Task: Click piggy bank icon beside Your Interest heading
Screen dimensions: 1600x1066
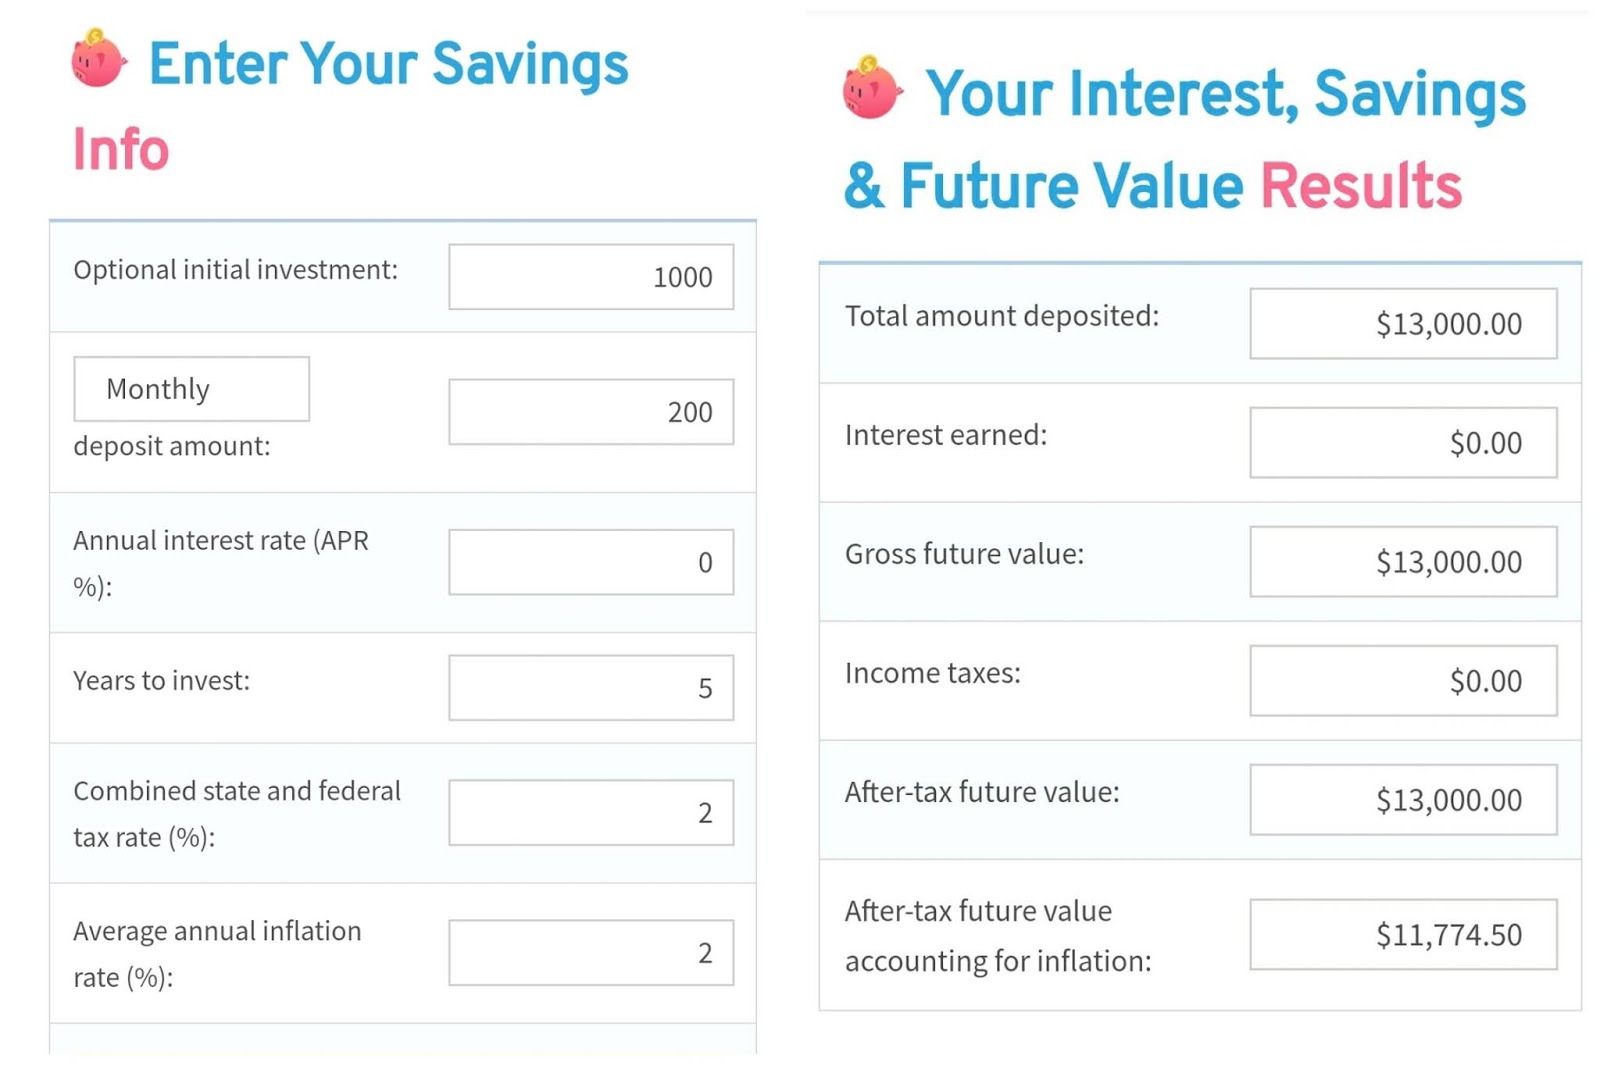Action: click(x=872, y=89)
